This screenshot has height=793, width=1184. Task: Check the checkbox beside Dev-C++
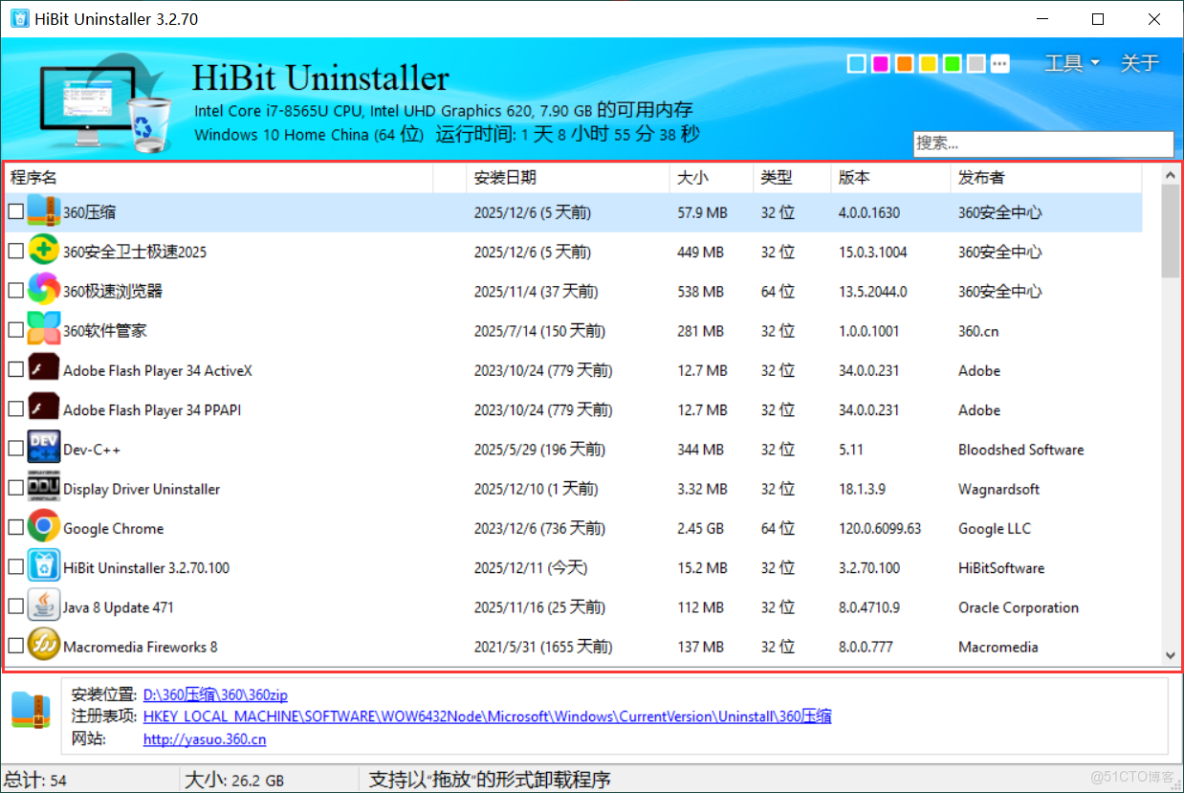(x=16, y=449)
